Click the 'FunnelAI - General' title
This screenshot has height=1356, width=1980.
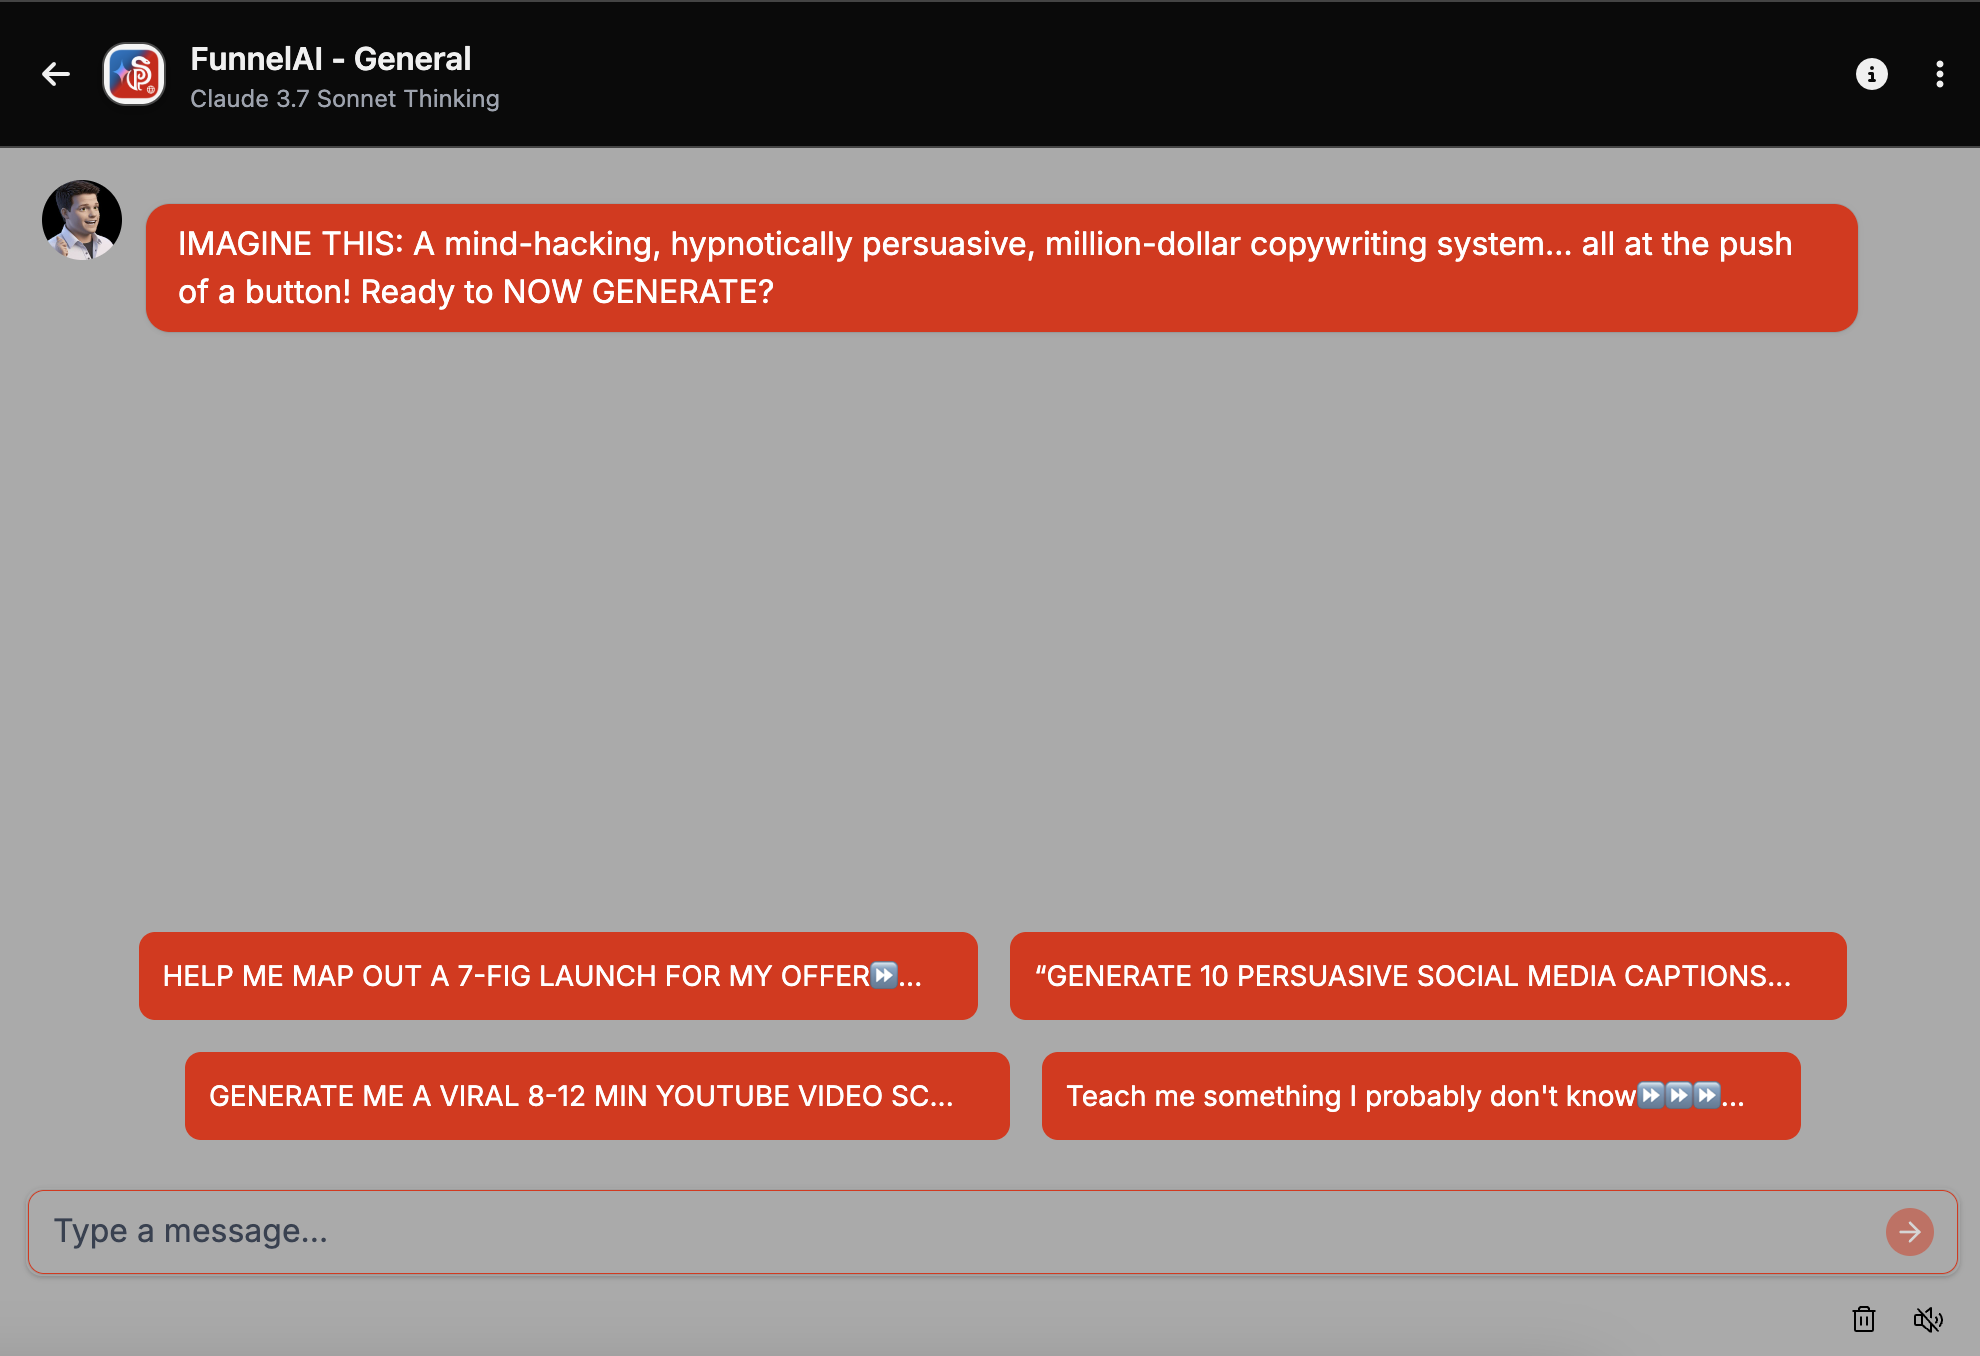click(330, 59)
